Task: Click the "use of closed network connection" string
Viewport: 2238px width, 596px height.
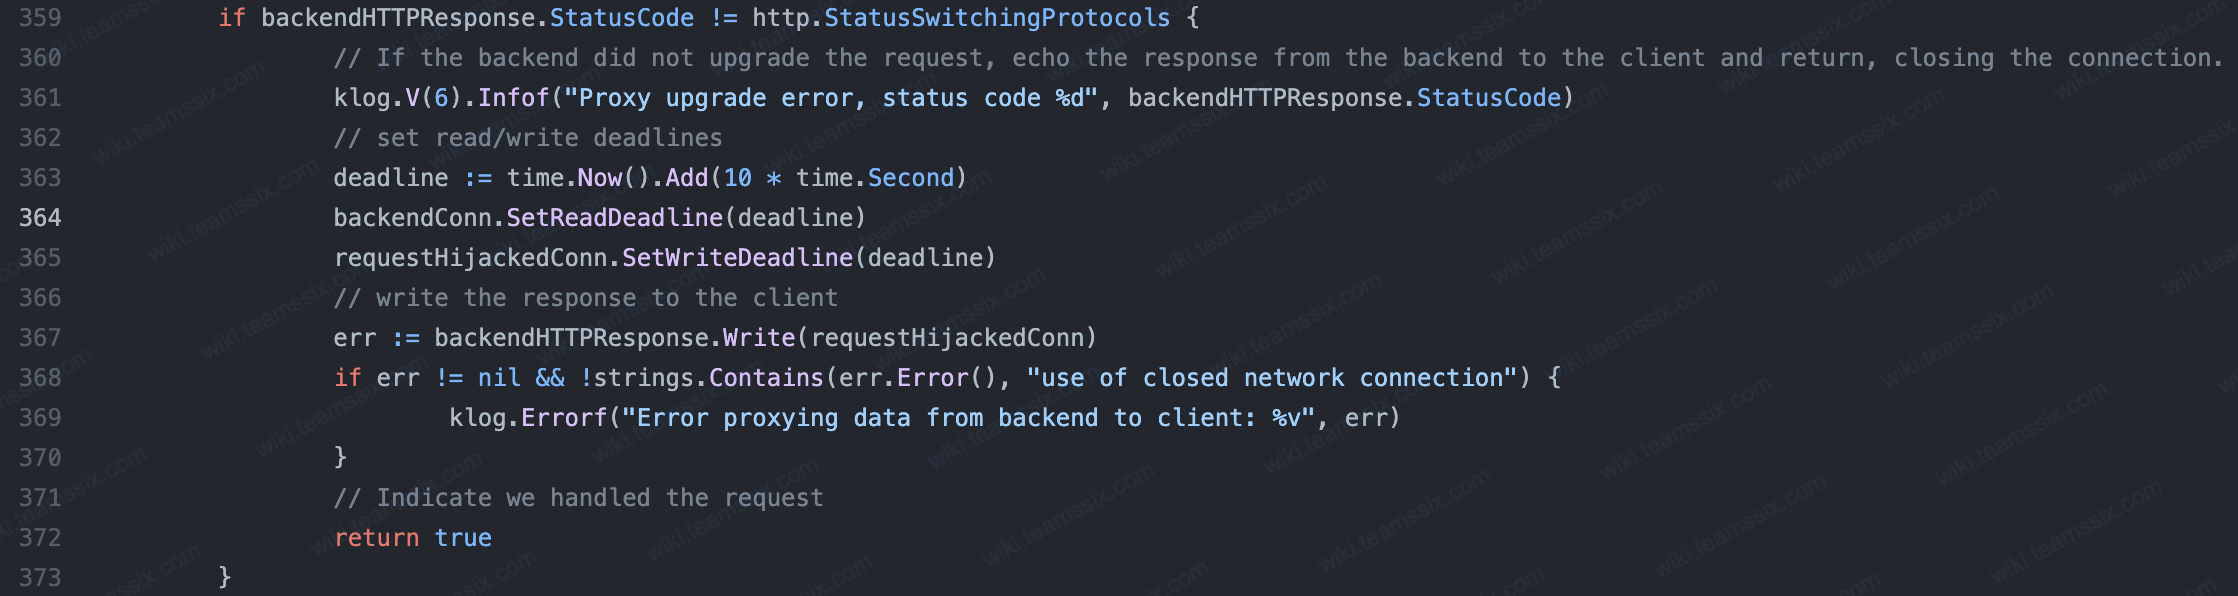Action: click(1272, 378)
